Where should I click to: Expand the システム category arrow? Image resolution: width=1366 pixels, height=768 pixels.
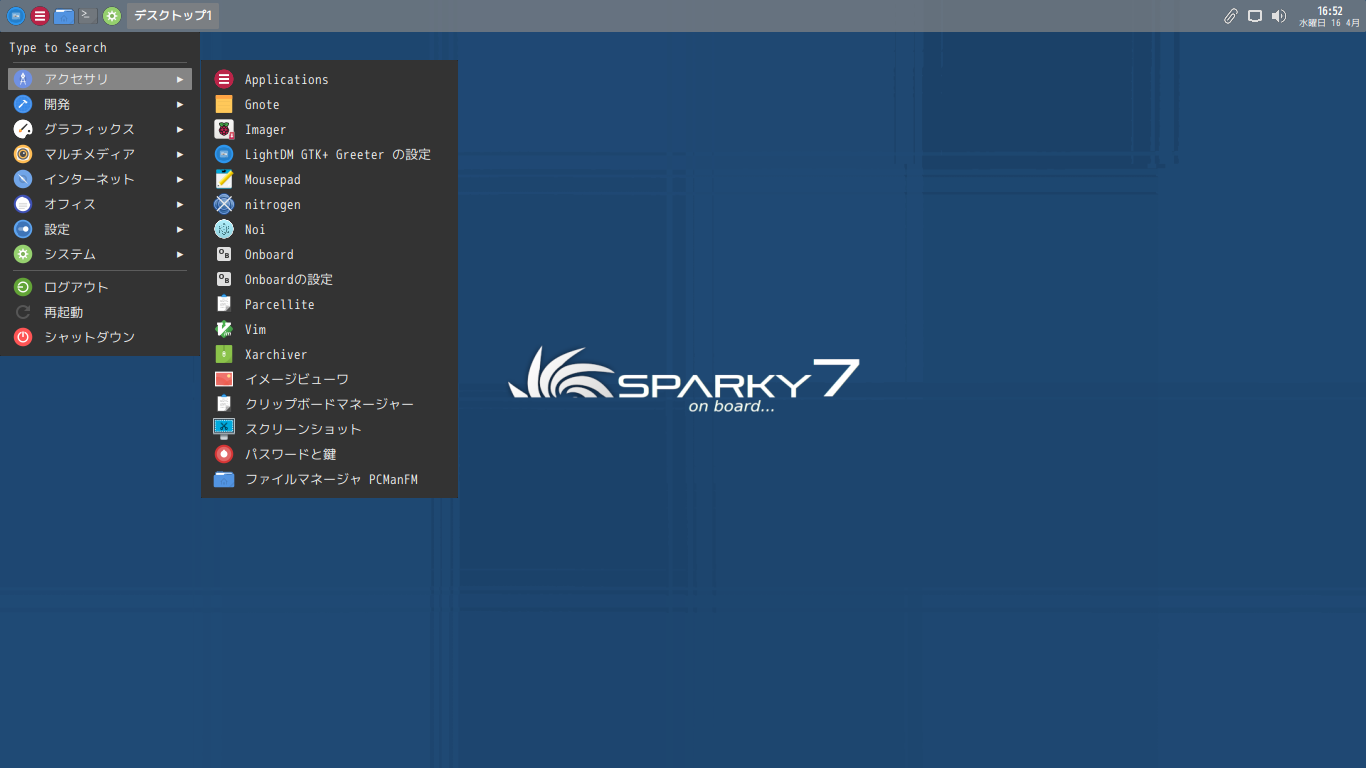coord(180,254)
